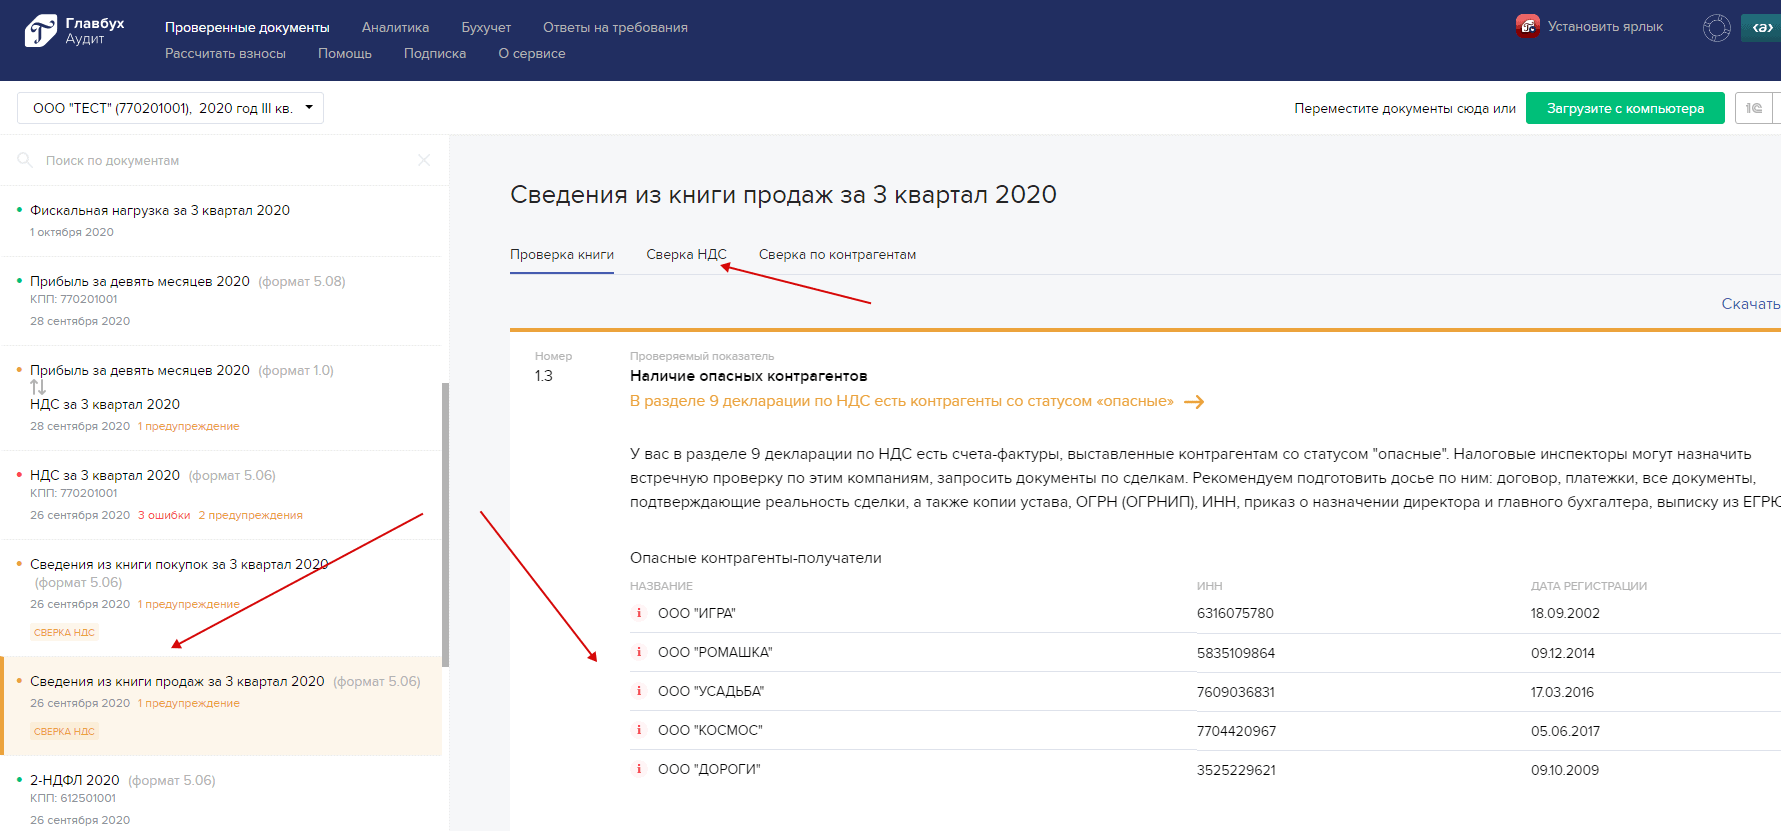Go to Рассчитать взносы in the header
This screenshot has height=831, width=1781.
tap(225, 54)
